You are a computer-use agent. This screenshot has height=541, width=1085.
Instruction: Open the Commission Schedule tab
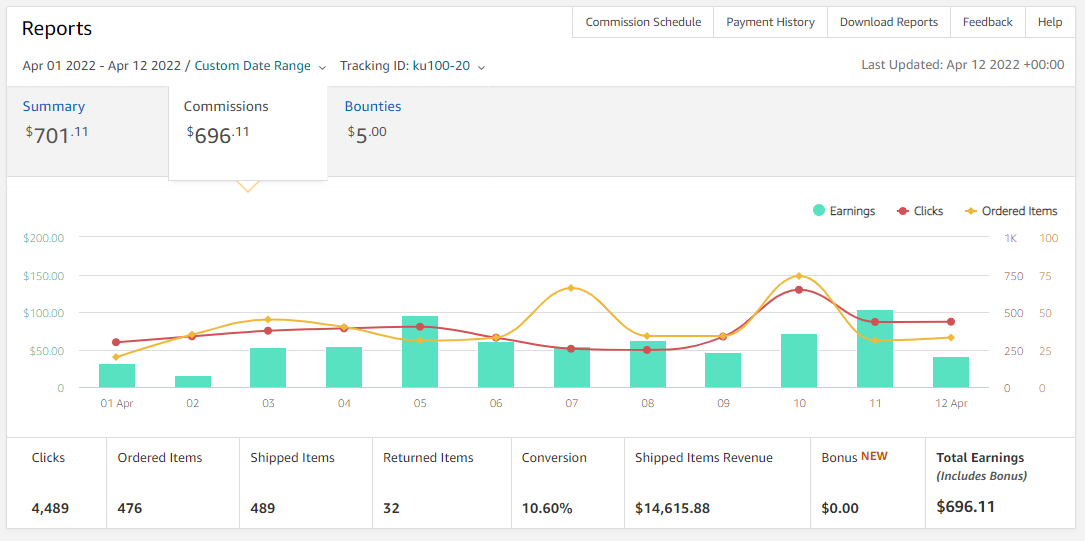pos(643,22)
